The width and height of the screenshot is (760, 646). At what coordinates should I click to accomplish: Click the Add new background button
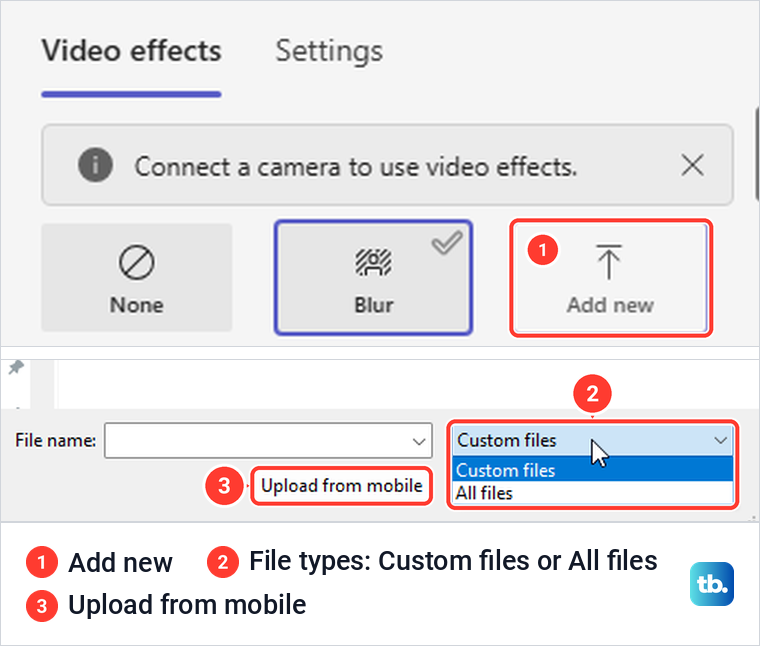(611, 278)
